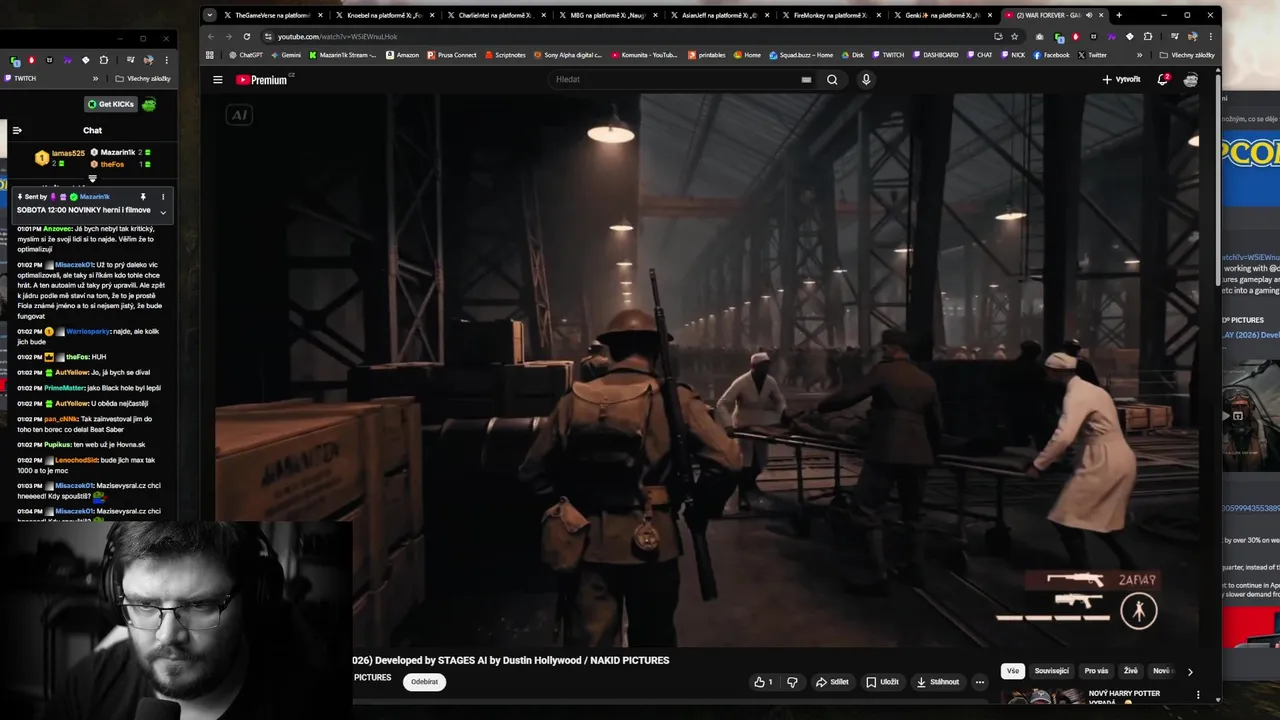Click the Uložit save button
1280x720 pixels.
click(x=882, y=682)
